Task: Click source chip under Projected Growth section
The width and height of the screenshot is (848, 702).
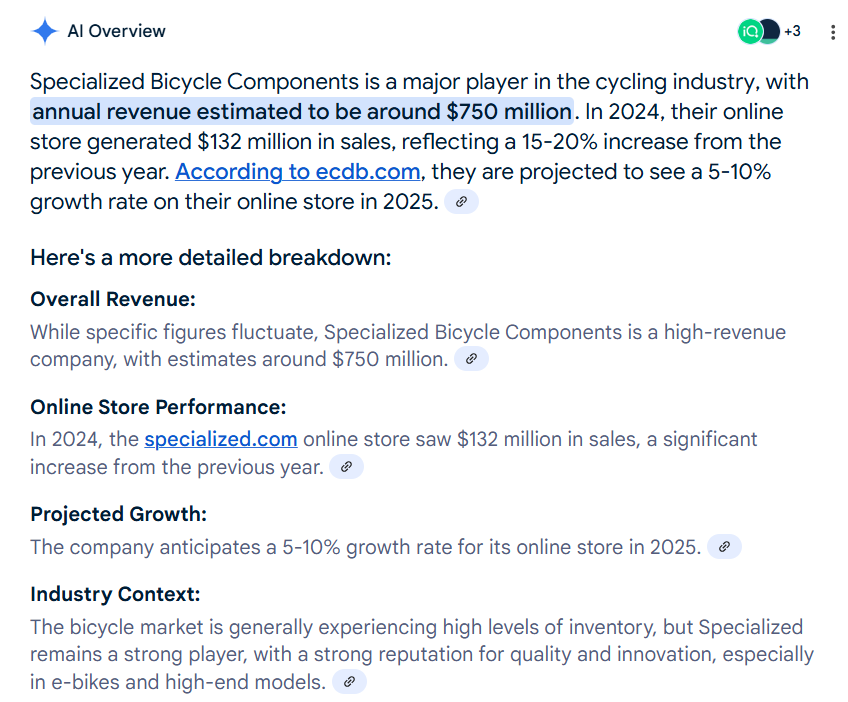Action: point(724,547)
